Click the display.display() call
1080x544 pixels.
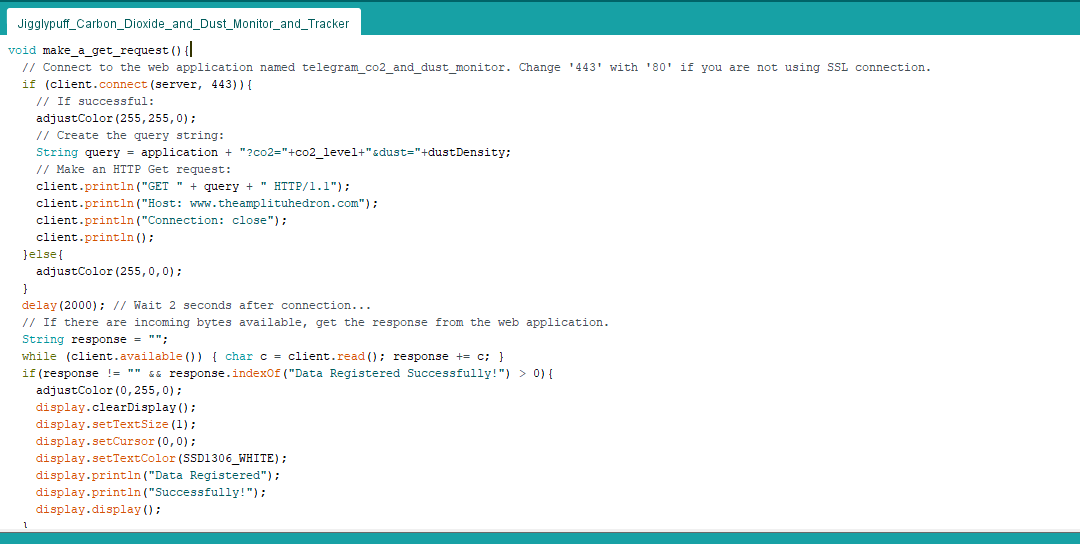(98, 509)
